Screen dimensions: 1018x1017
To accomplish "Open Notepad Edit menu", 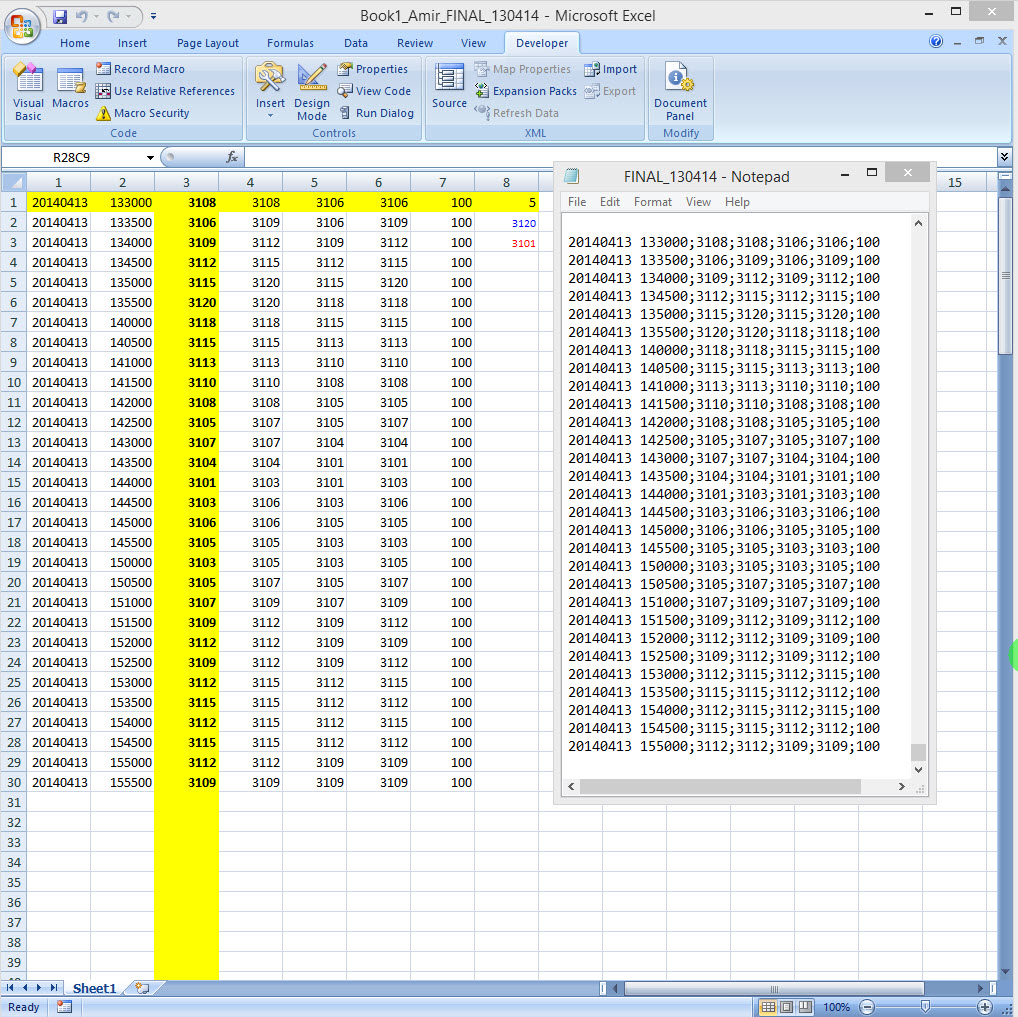I will pos(610,202).
